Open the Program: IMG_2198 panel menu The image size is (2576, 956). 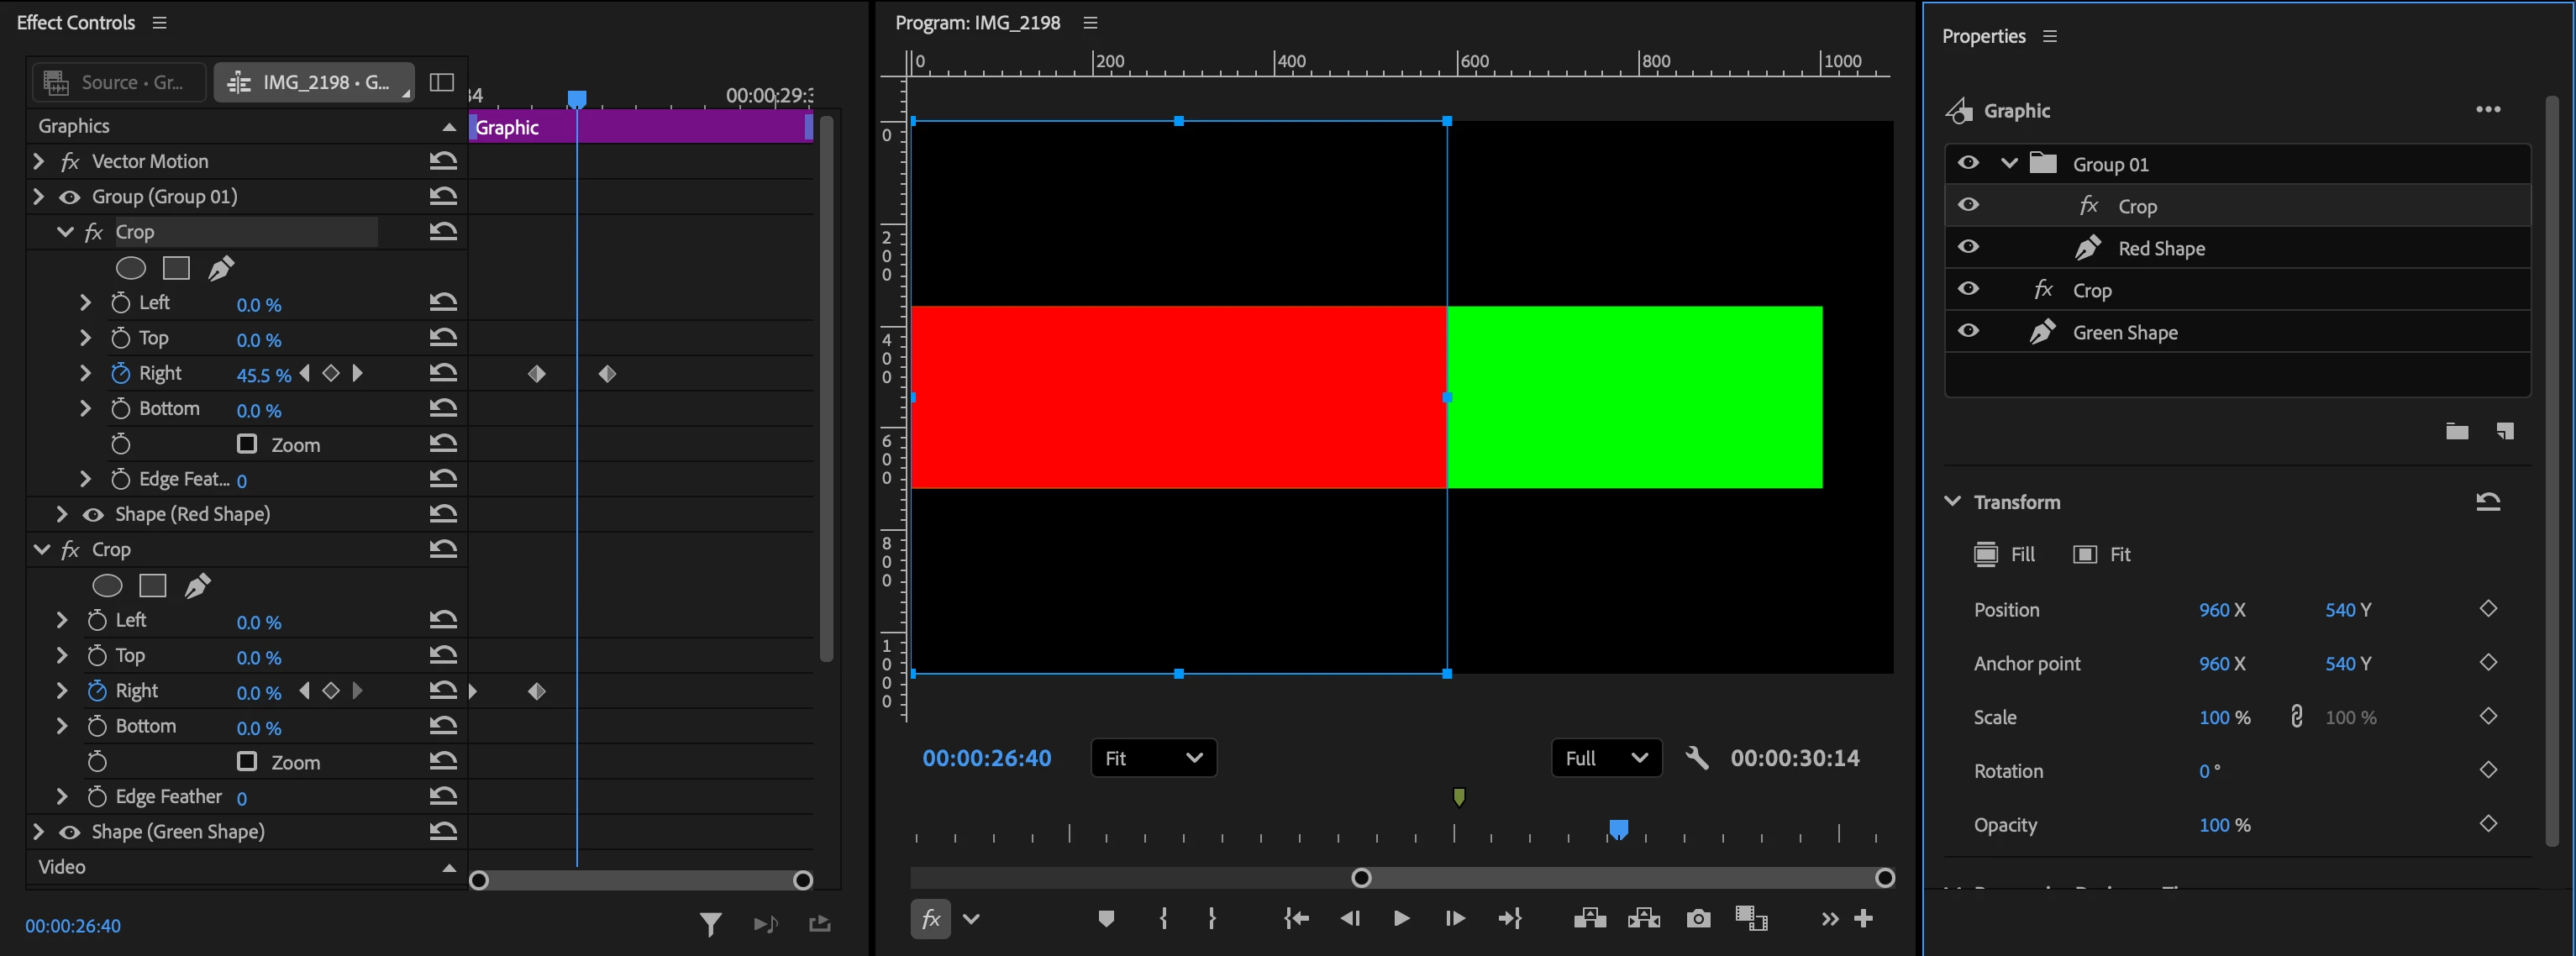(1090, 22)
